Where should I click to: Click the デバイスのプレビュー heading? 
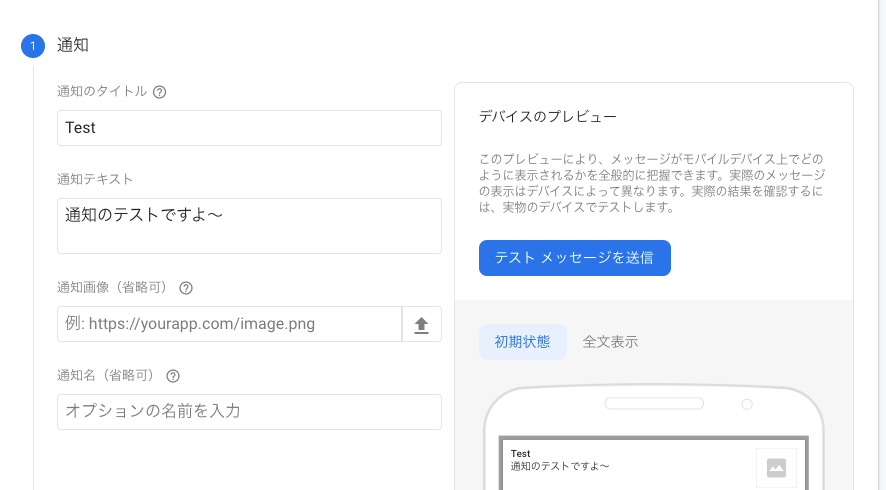(548, 116)
